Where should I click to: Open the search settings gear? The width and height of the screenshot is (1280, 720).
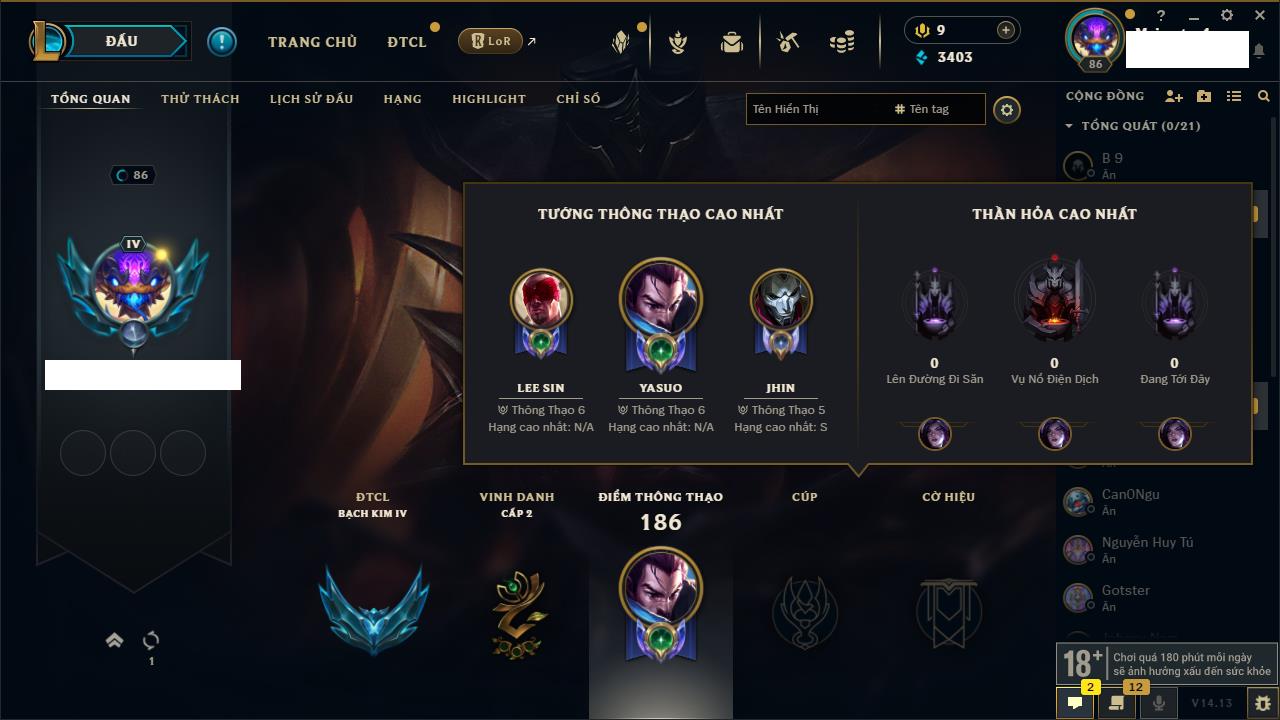1007,110
